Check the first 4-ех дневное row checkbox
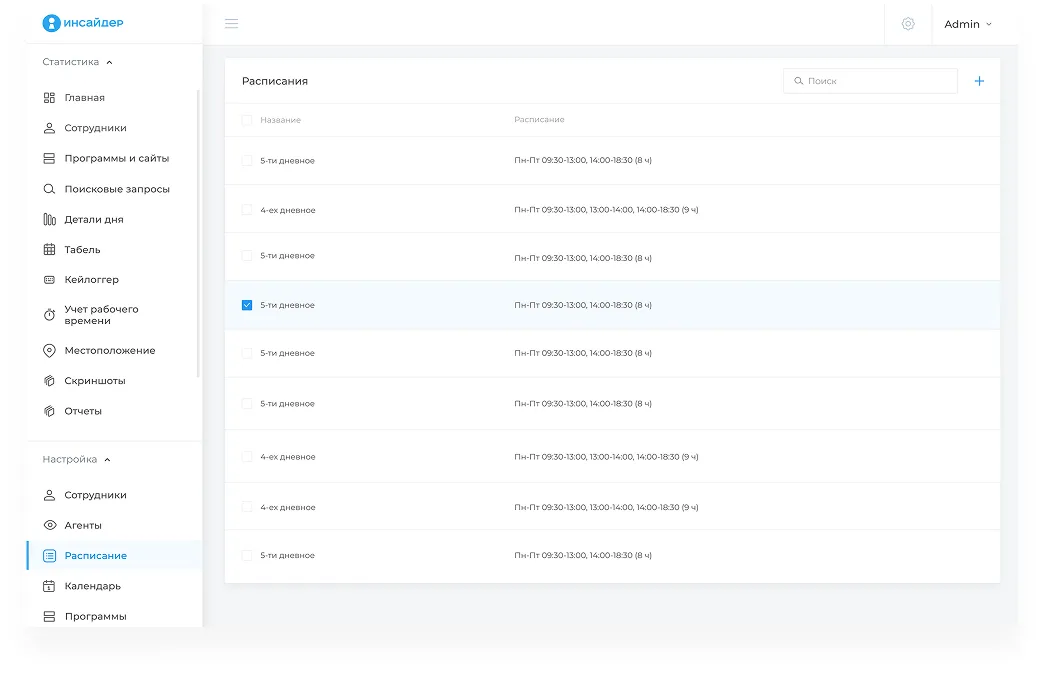 247,210
